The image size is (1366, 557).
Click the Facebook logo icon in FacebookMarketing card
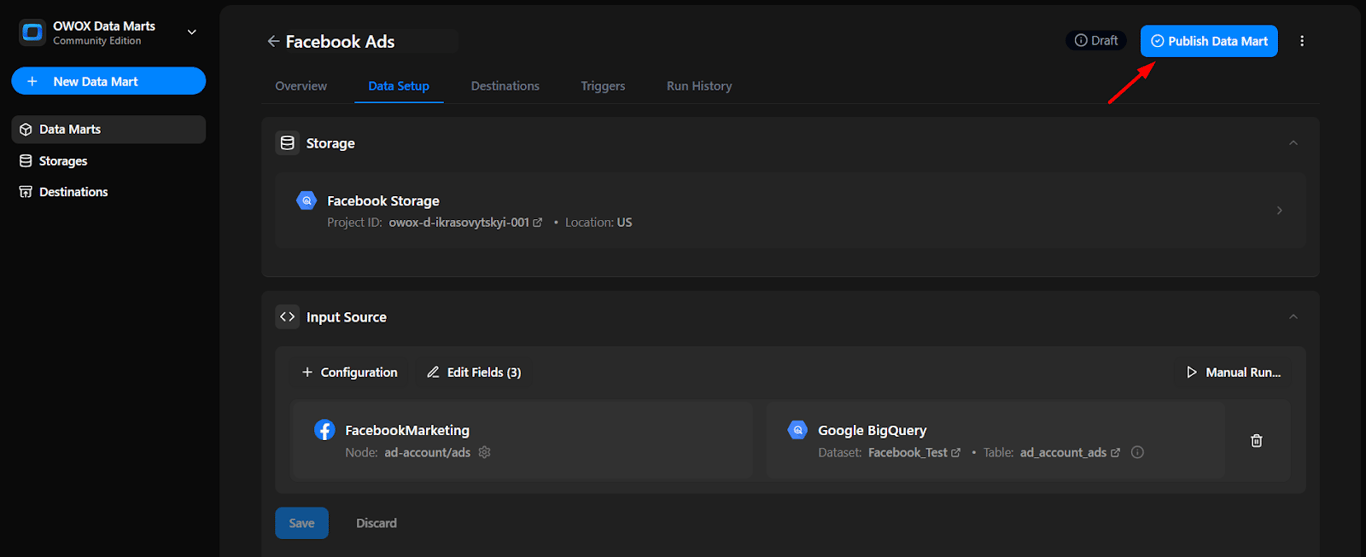tap(325, 430)
